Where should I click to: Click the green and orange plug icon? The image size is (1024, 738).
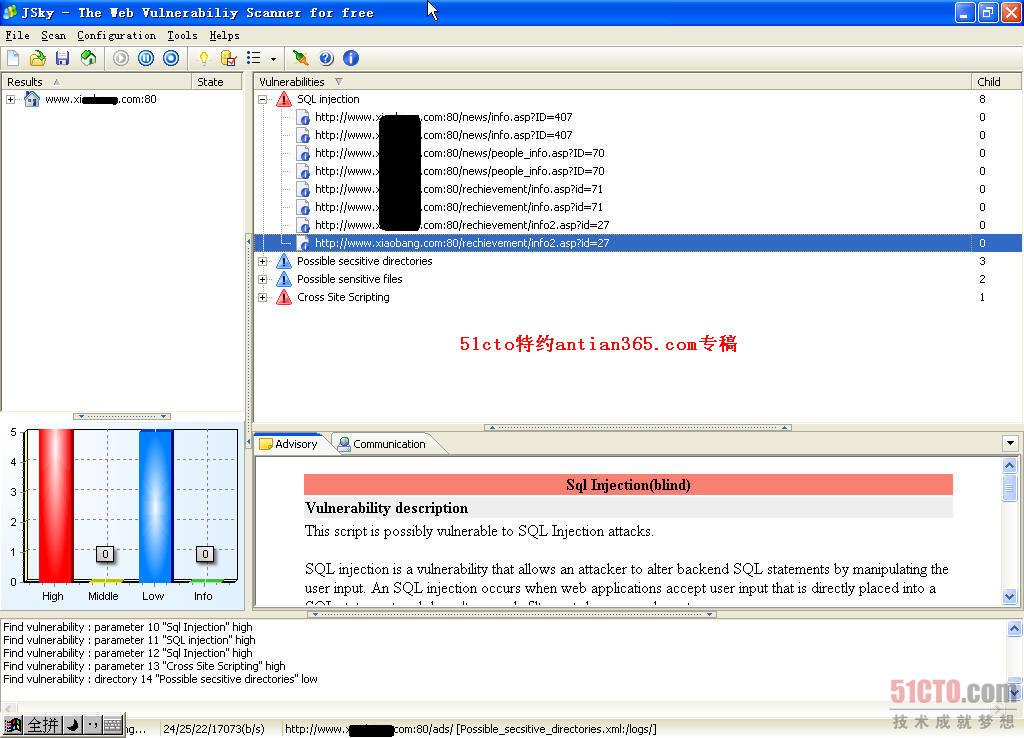(x=300, y=59)
